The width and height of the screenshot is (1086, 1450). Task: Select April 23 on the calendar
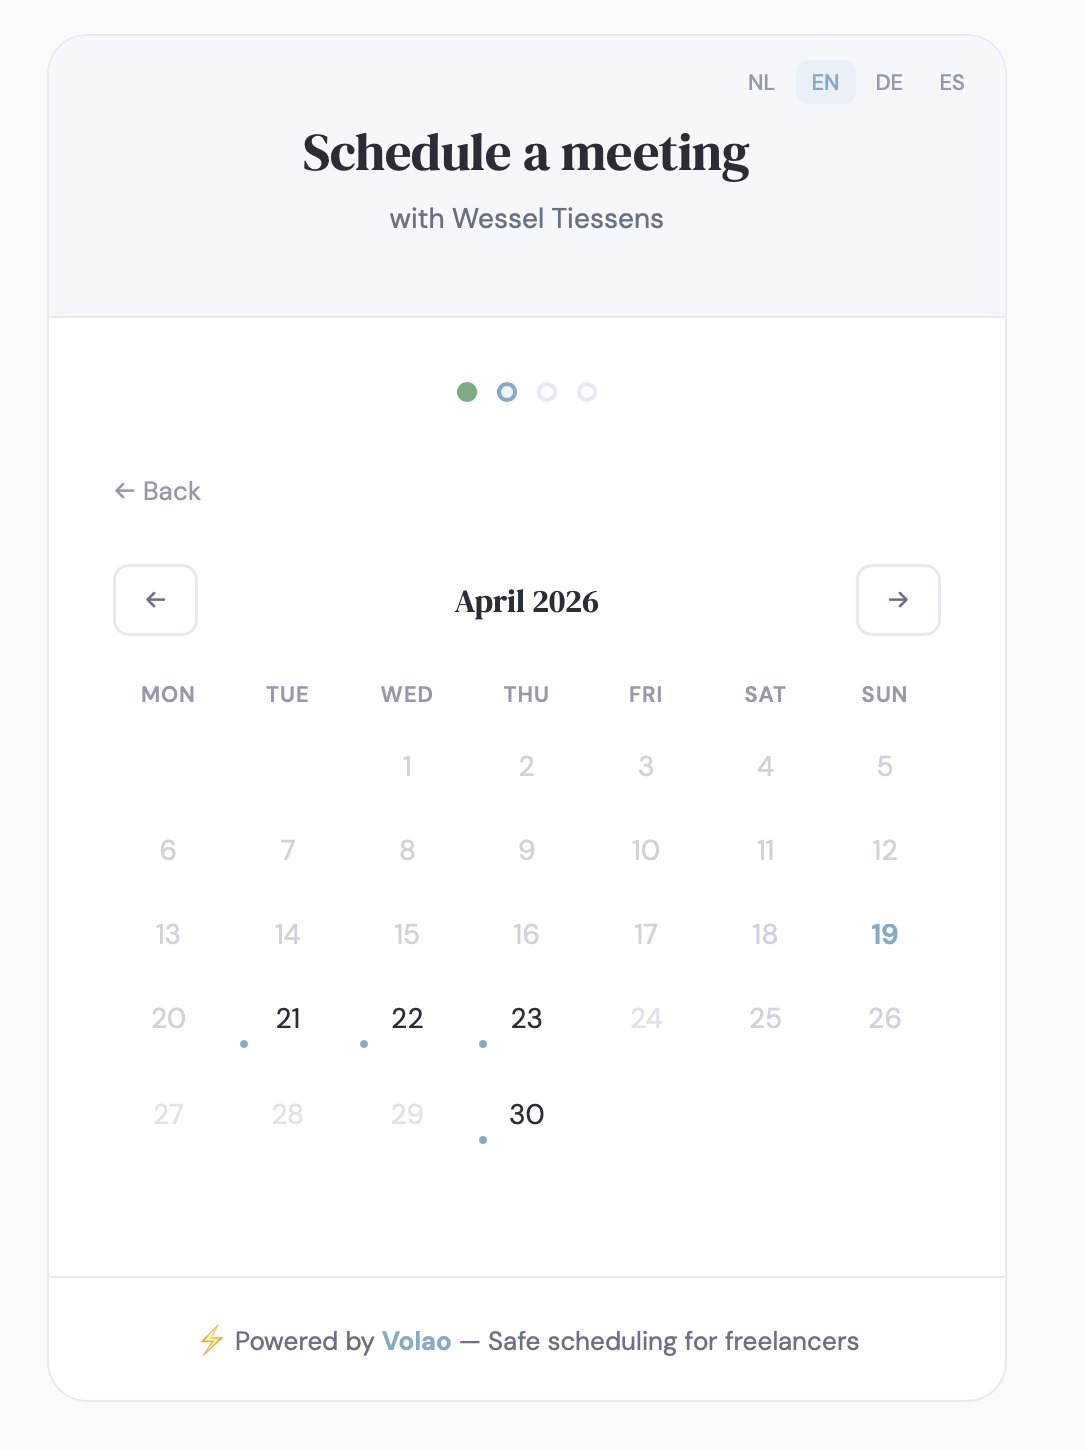click(526, 1018)
